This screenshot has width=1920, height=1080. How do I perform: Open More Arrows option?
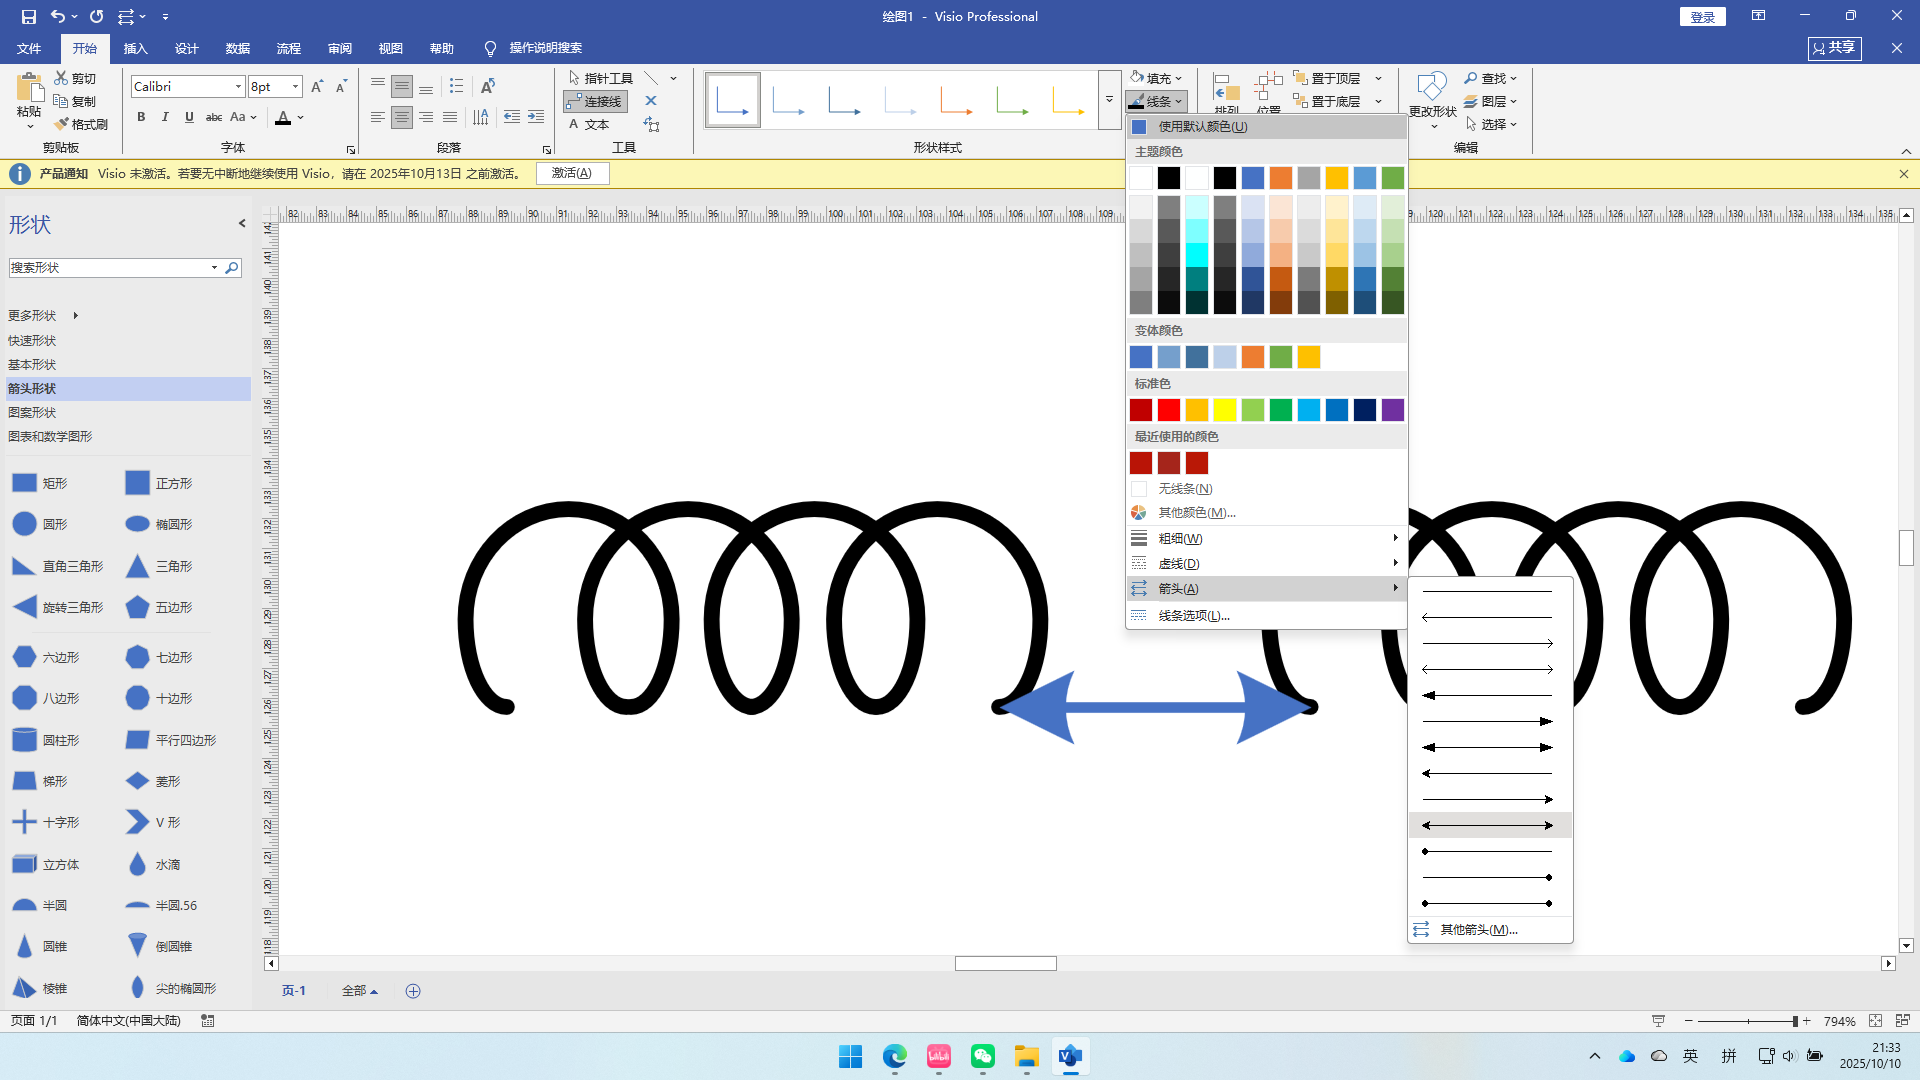pyautogui.click(x=1478, y=930)
